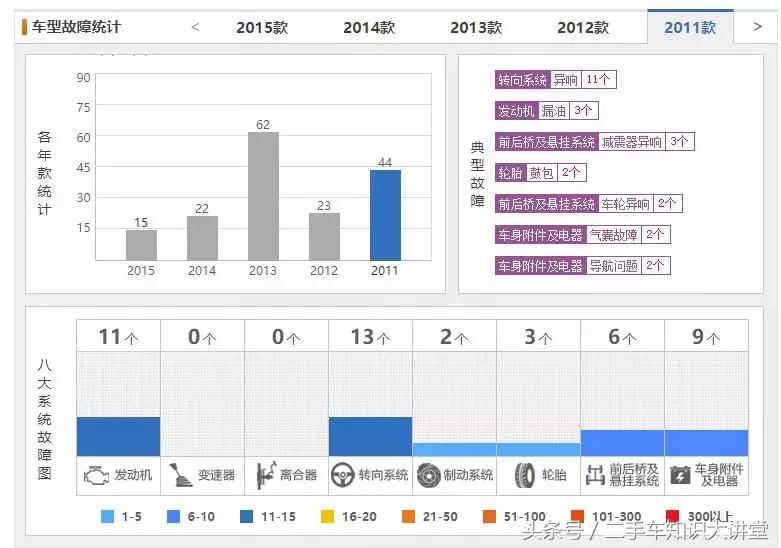Click the 制动系统 brake disc icon
This screenshot has width=781, height=548.
click(x=428, y=475)
